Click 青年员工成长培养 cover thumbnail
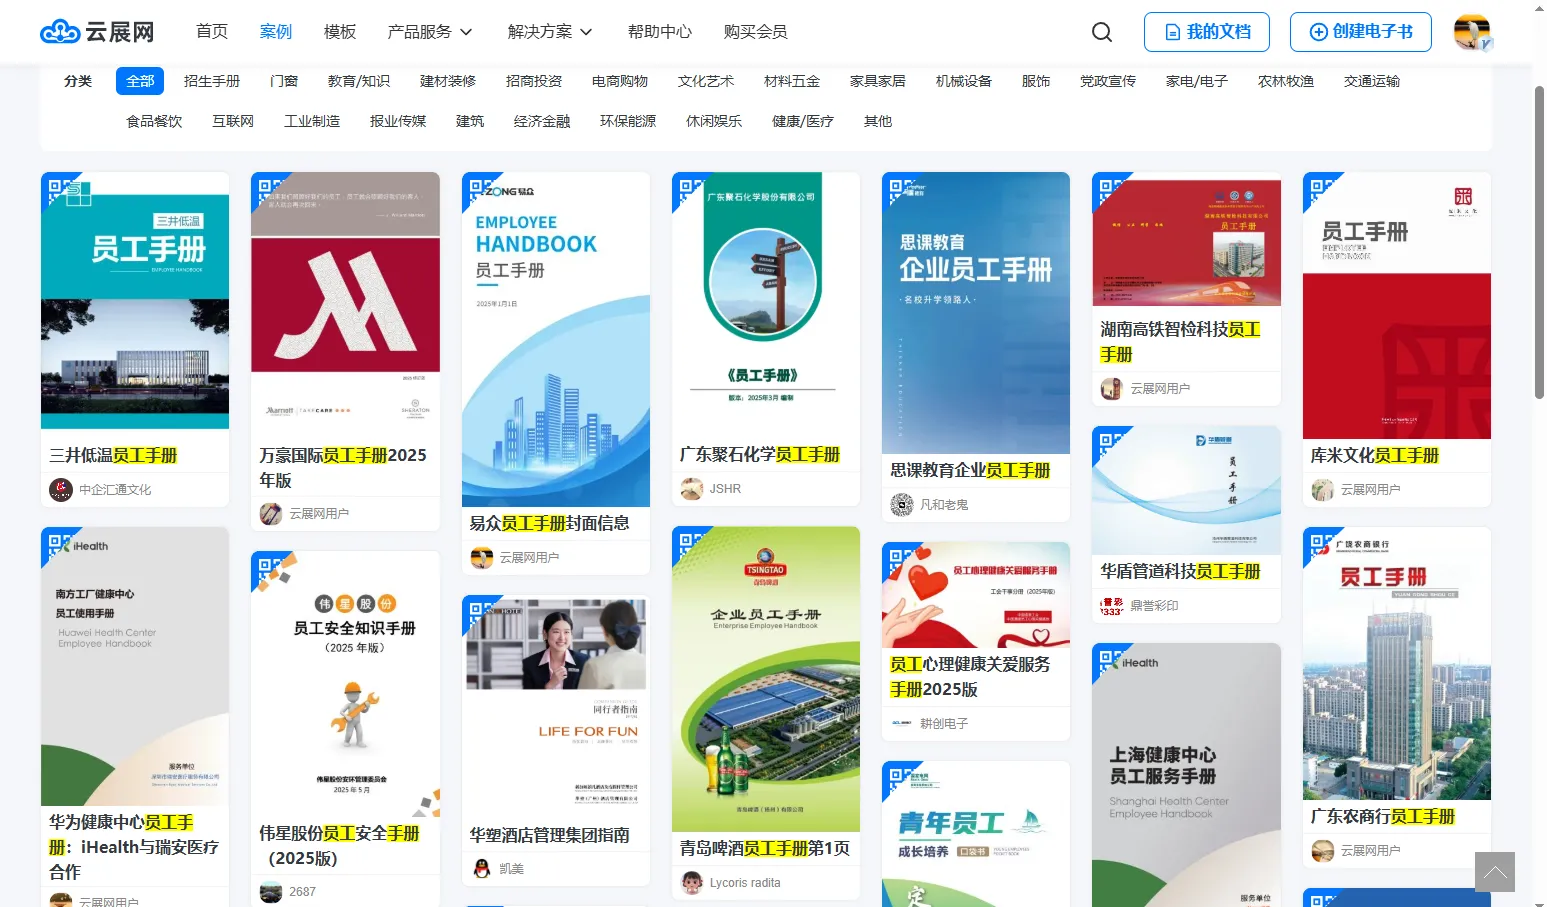 click(976, 834)
